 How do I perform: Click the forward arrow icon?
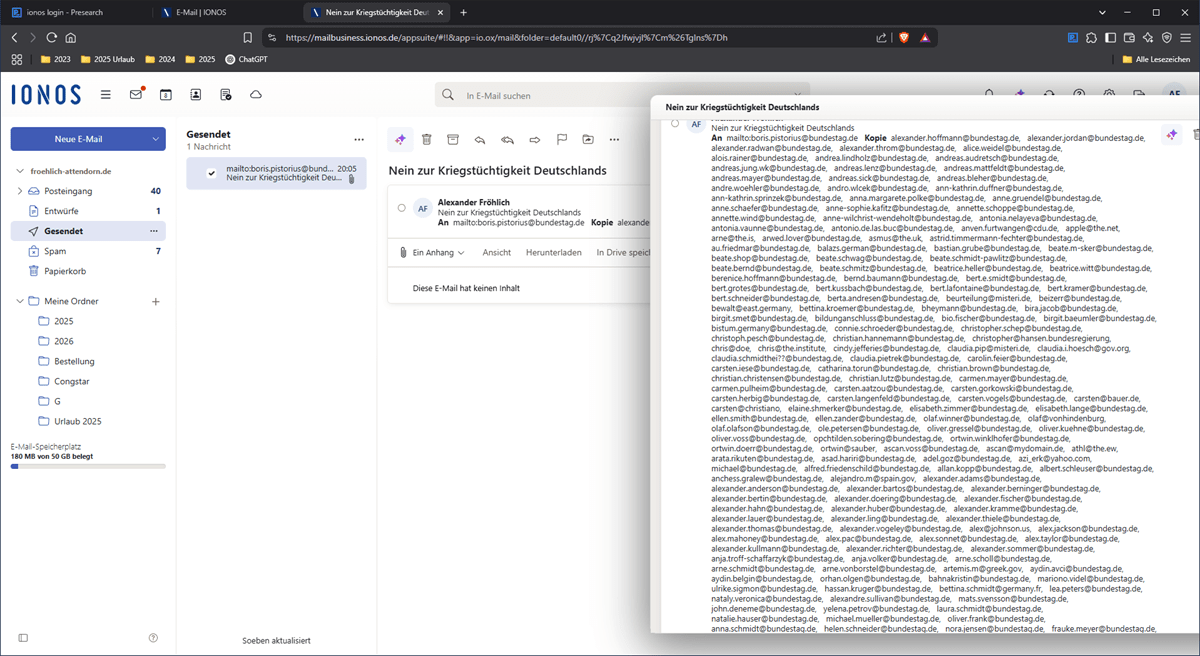coord(534,139)
